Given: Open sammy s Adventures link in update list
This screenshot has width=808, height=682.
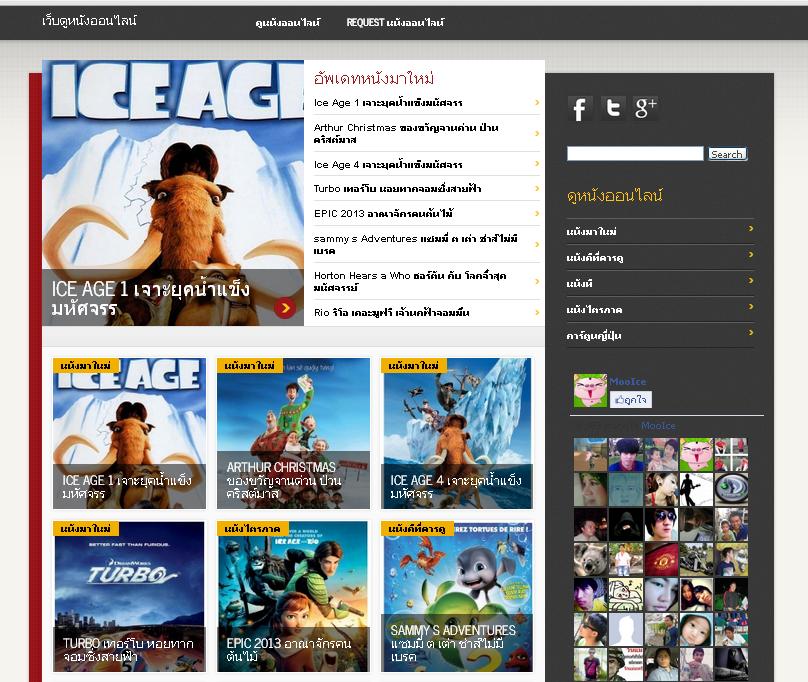Looking at the screenshot, I should click(x=416, y=244).
